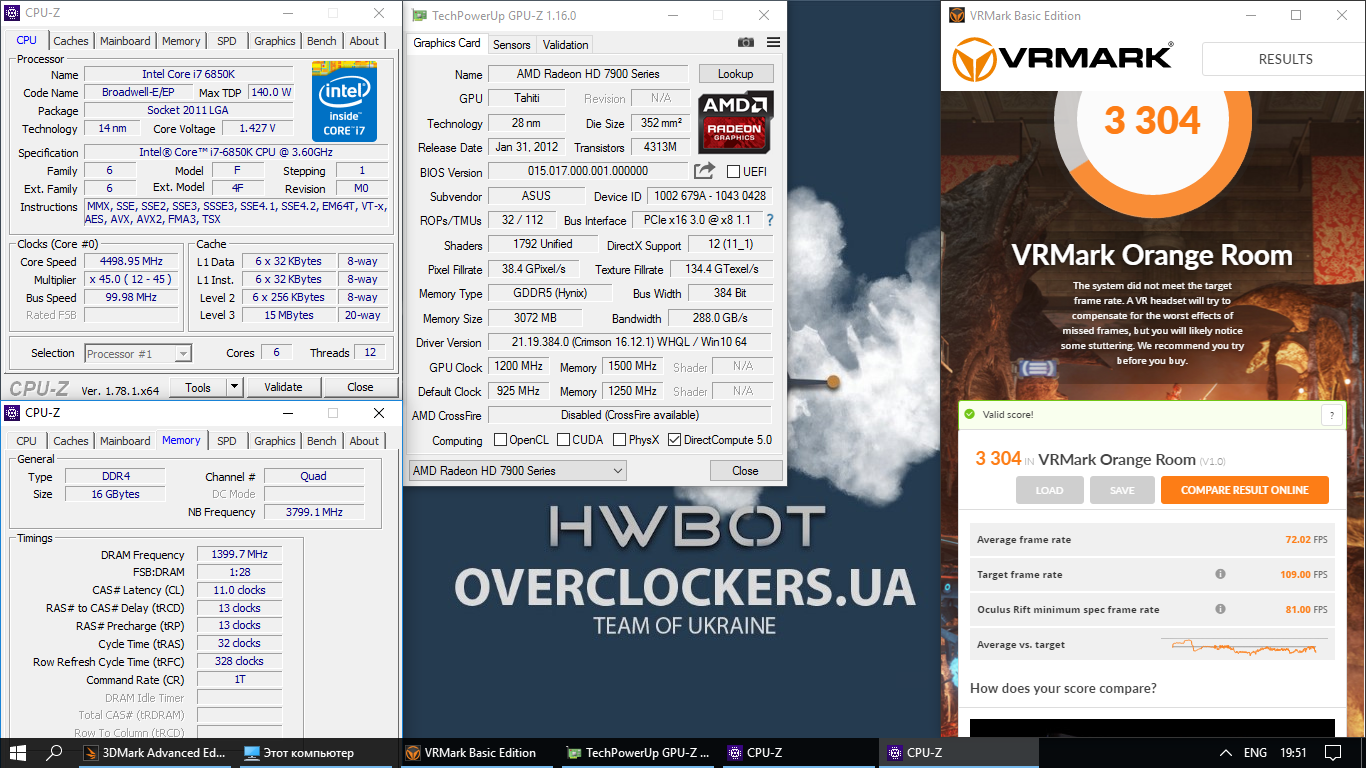Open Graphics tab in bottom CPU-Z window
1366x768 pixels.
click(x=275, y=441)
